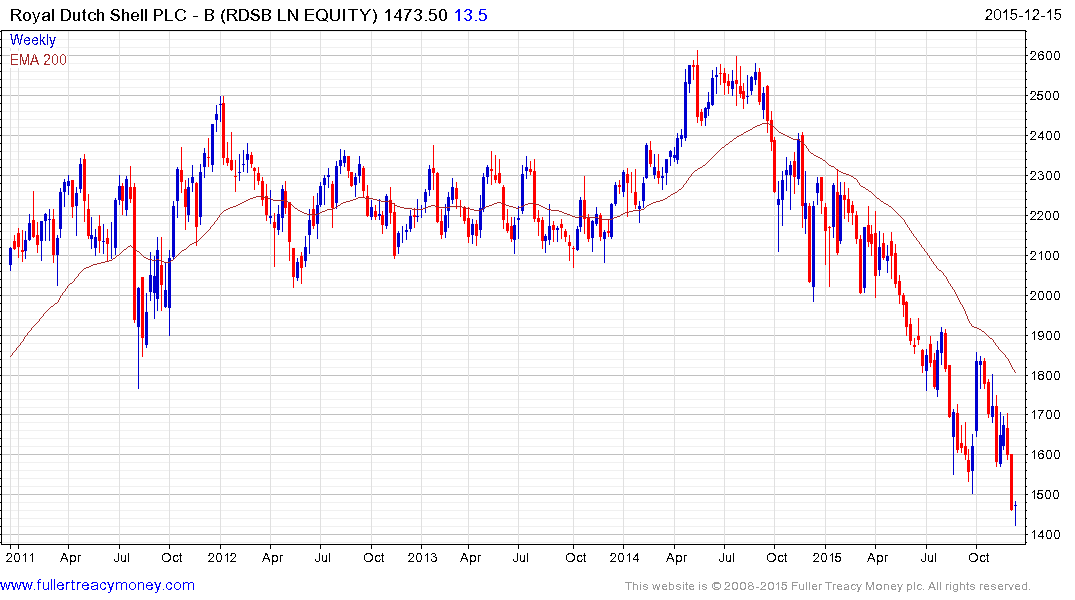Click the 1400 price axis label
The width and height of the screenshot is (1075, 600).
[x=1045, y=534]
